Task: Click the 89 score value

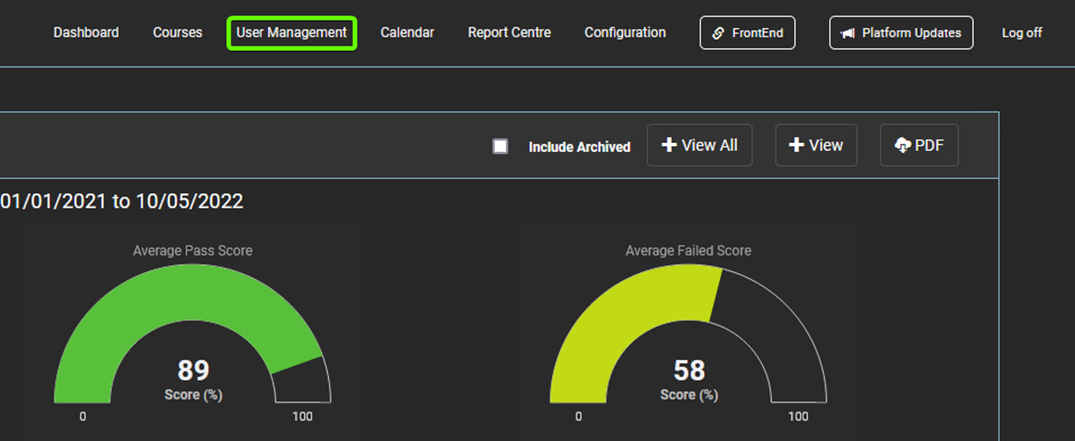Action: 193,370
